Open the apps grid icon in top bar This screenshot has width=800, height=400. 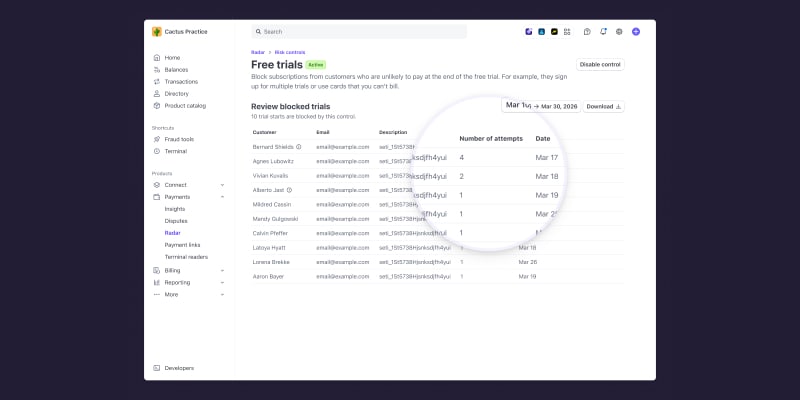coord(567,32)
